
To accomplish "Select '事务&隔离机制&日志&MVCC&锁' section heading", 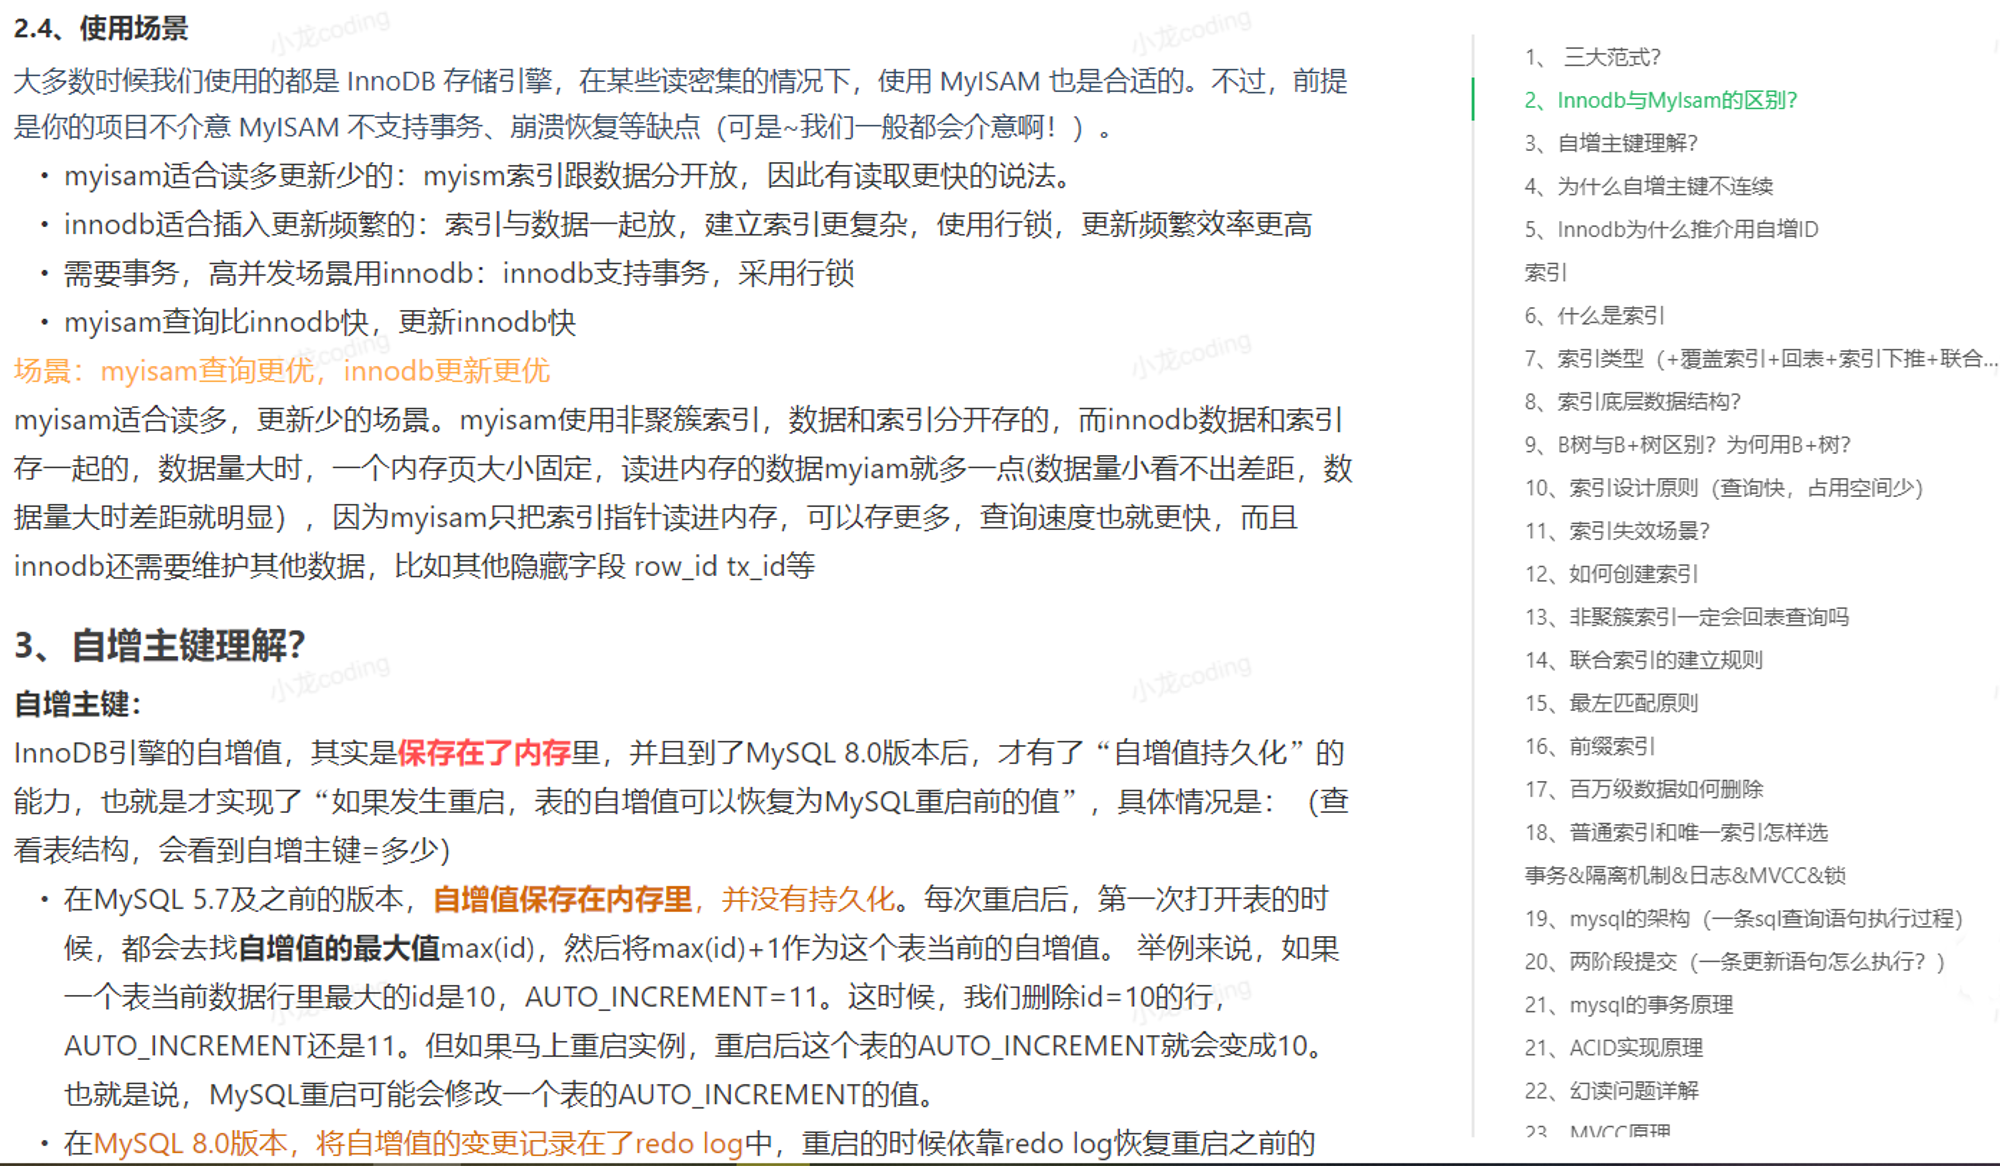I will coord(1685,875).
